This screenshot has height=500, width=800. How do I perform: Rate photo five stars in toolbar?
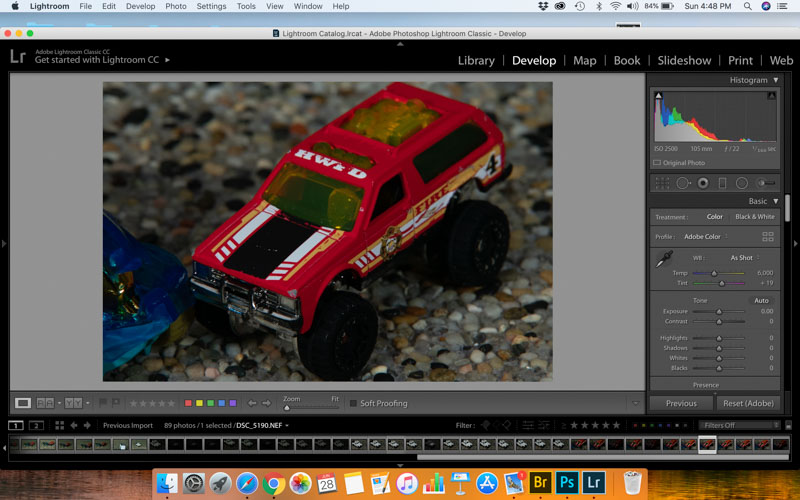(x=172, y=403)
